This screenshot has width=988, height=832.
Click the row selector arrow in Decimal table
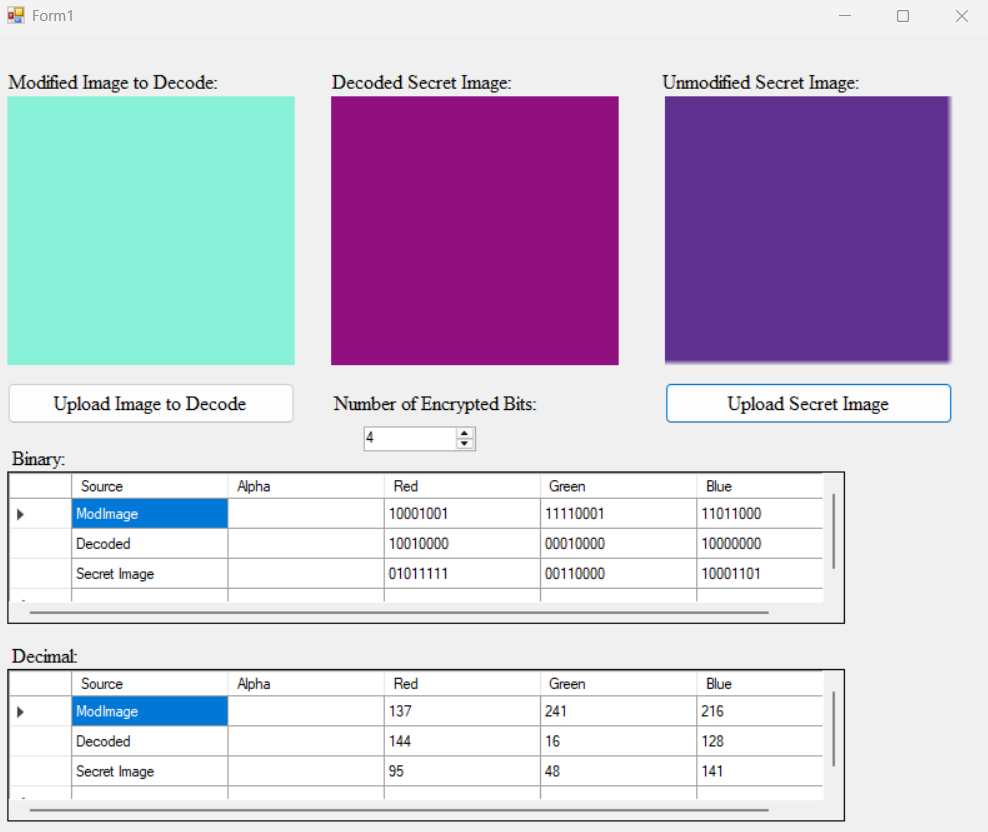21,712
